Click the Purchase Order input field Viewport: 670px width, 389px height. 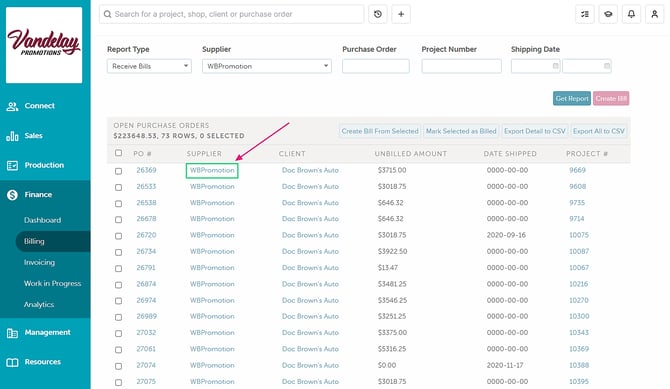(x=376, y=66)
